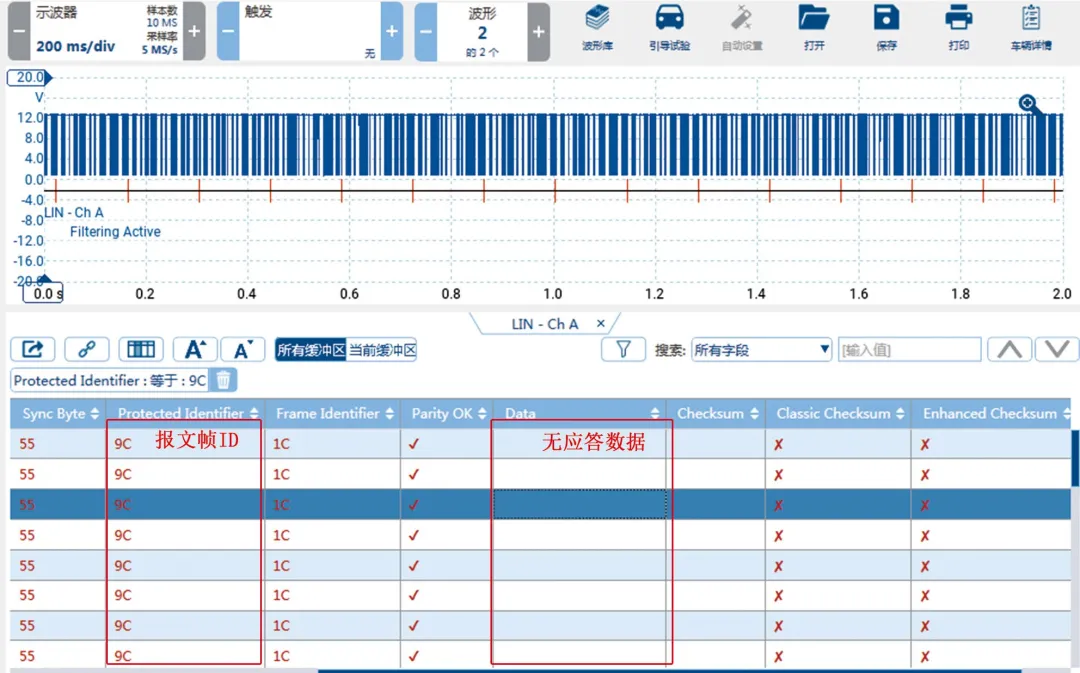Viewport: 1080px width, 673px height.
Task: Click the search value input field
Action: [909, 350]
